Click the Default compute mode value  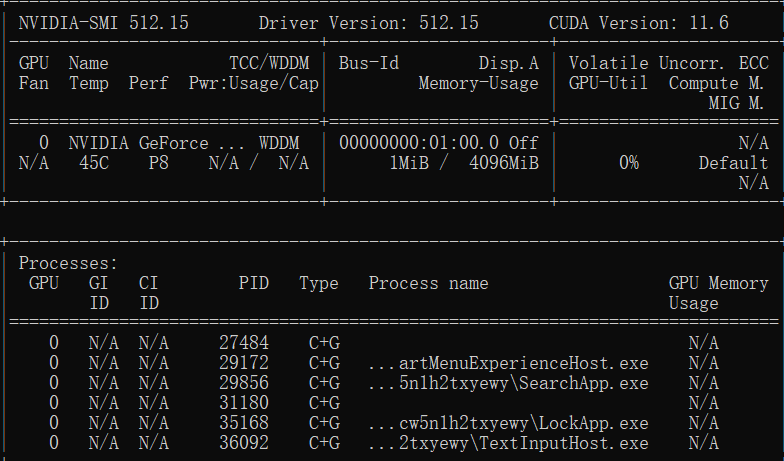pyautogui.click(x=734, y=163)
